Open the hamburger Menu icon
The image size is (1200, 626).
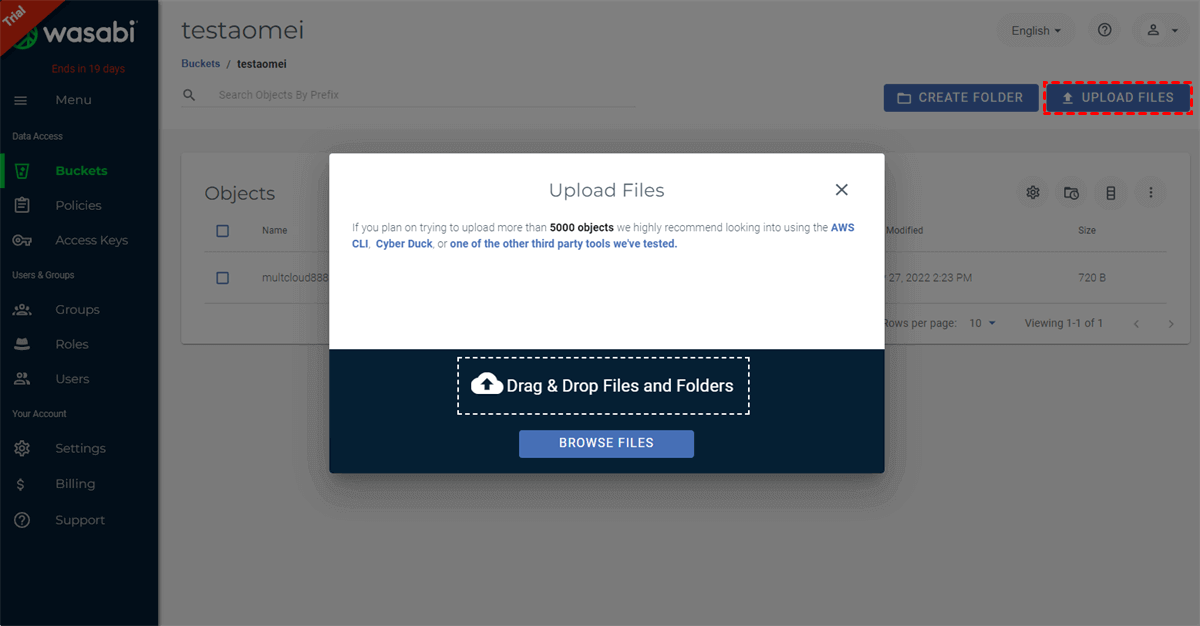(21, 100)
